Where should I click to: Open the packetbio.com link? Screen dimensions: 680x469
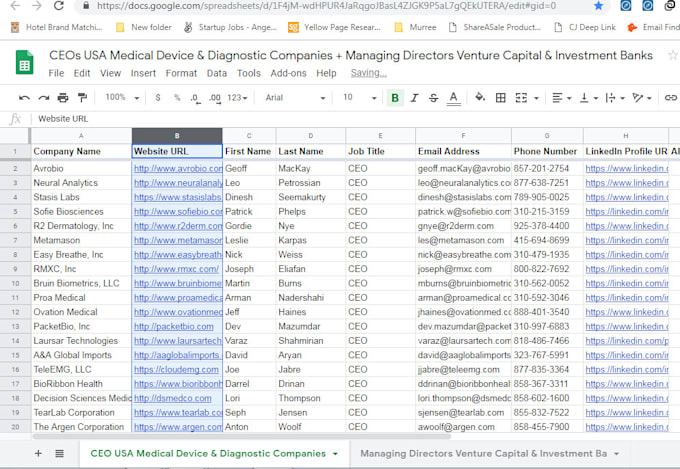click(173, 326)
